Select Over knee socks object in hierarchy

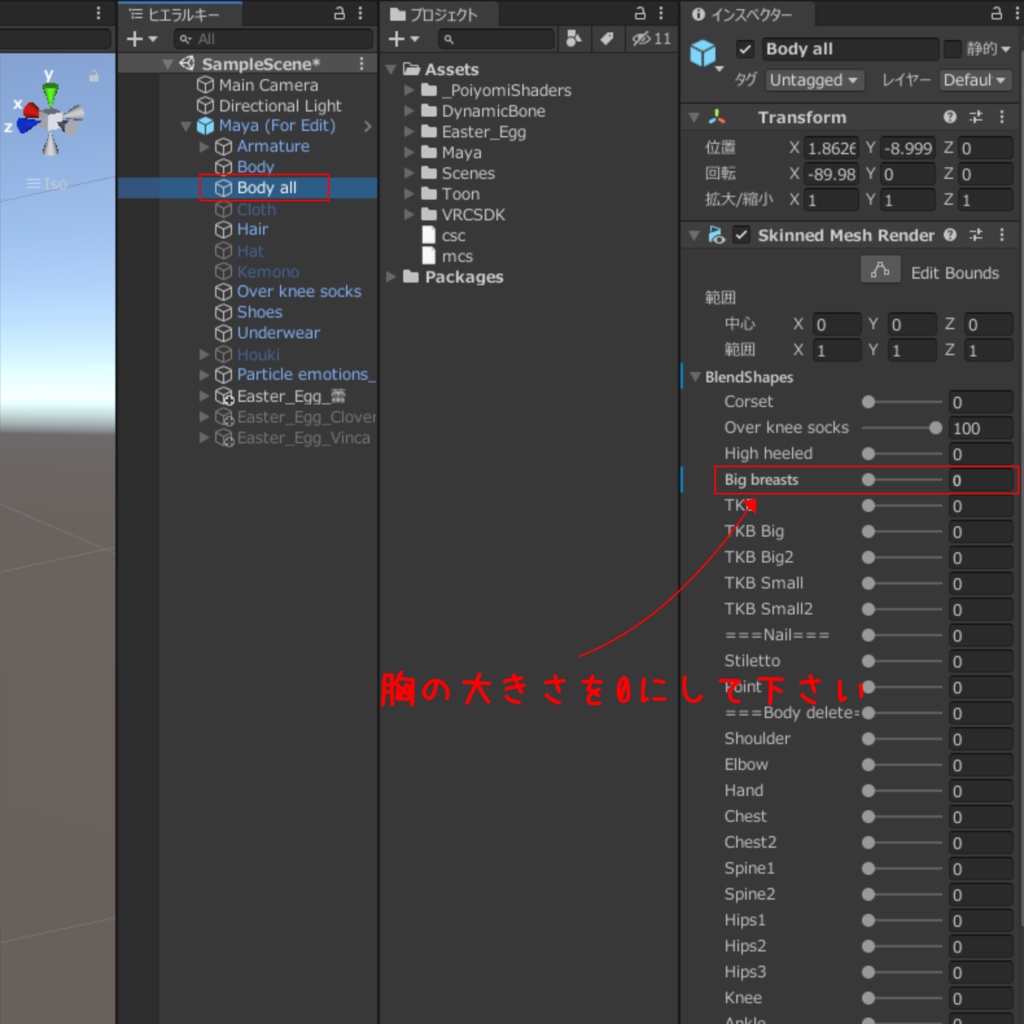299,291
